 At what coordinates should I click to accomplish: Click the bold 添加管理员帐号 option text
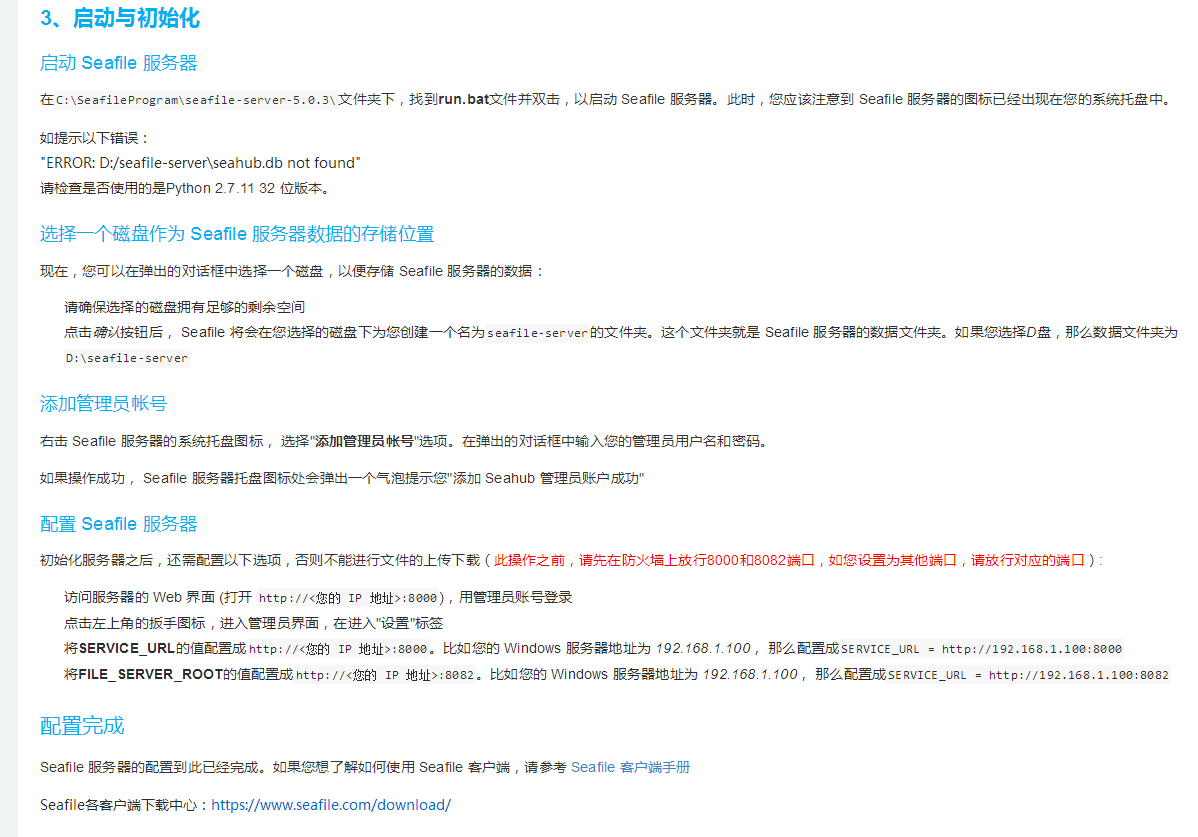point(364,441)
